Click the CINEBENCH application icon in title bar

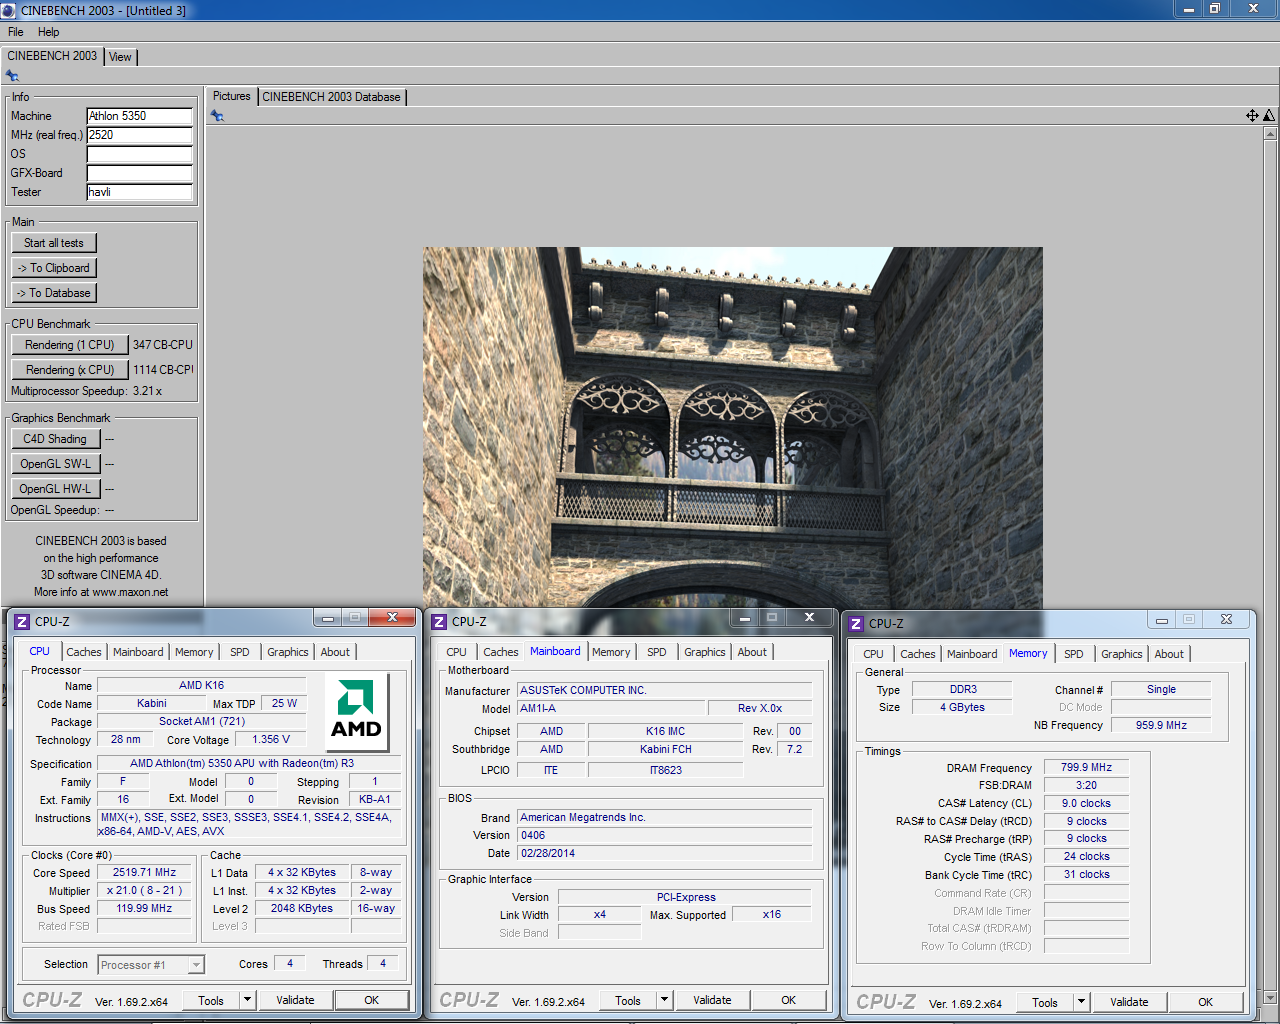tap(9, 10)
